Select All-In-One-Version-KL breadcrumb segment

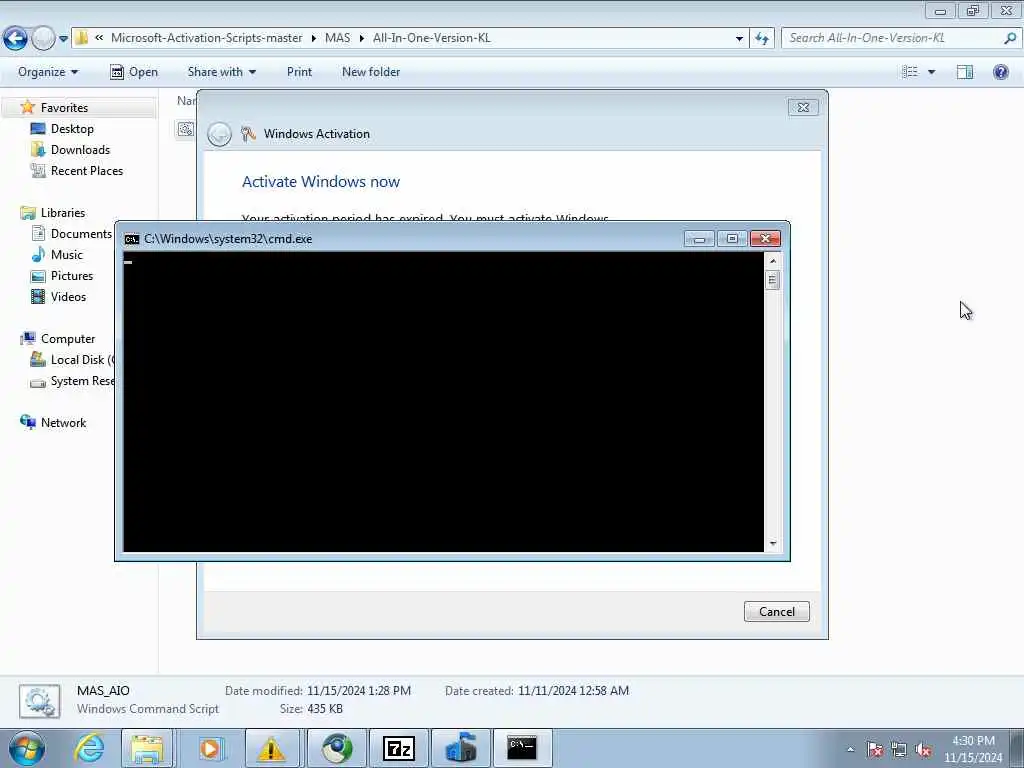point(432,38)
